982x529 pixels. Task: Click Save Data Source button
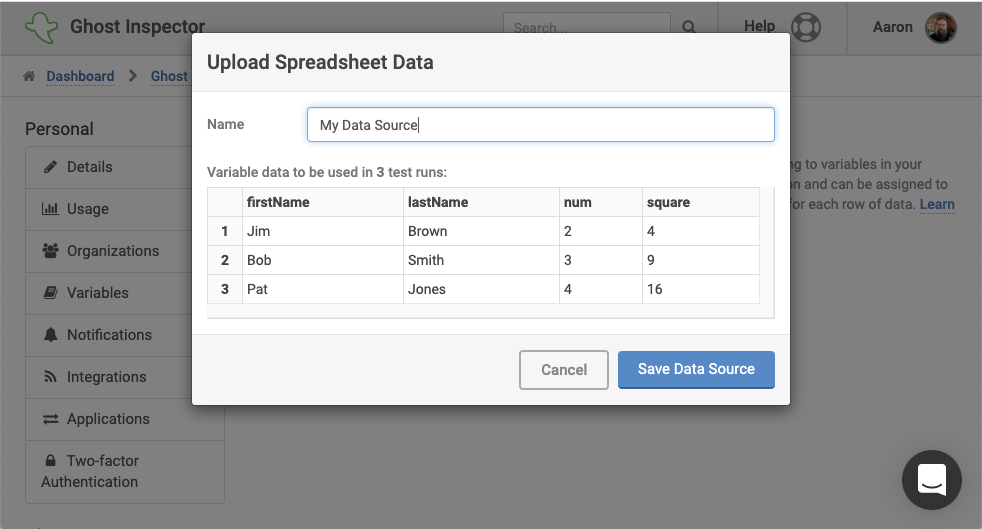[x=696, y=369]
